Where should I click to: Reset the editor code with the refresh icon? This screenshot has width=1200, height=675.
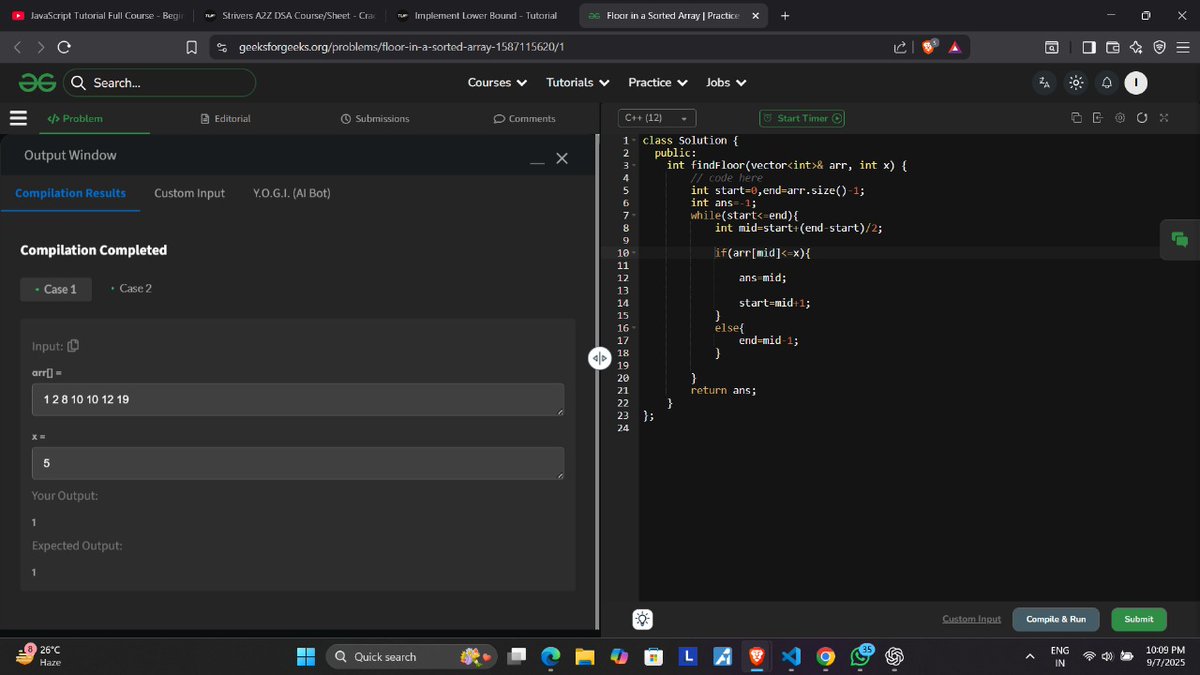click(x=1142, y=117)
